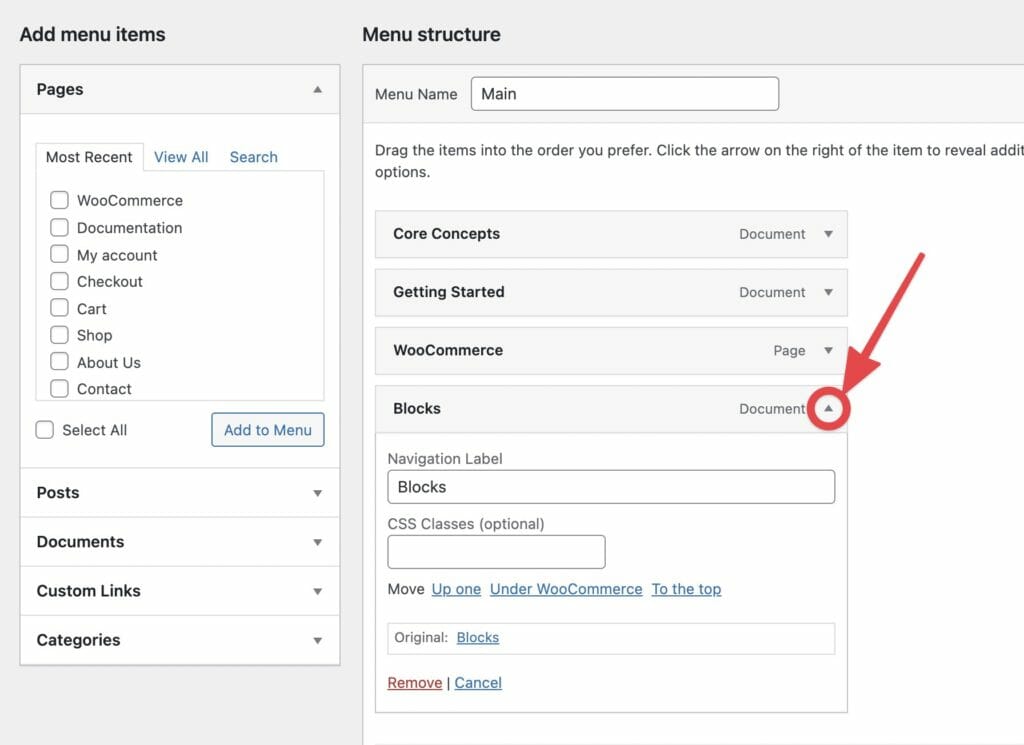Viewport: 1024px width, 745px height.
Task: Move Blocks under WooCommerce
Action: pos(566,589)
